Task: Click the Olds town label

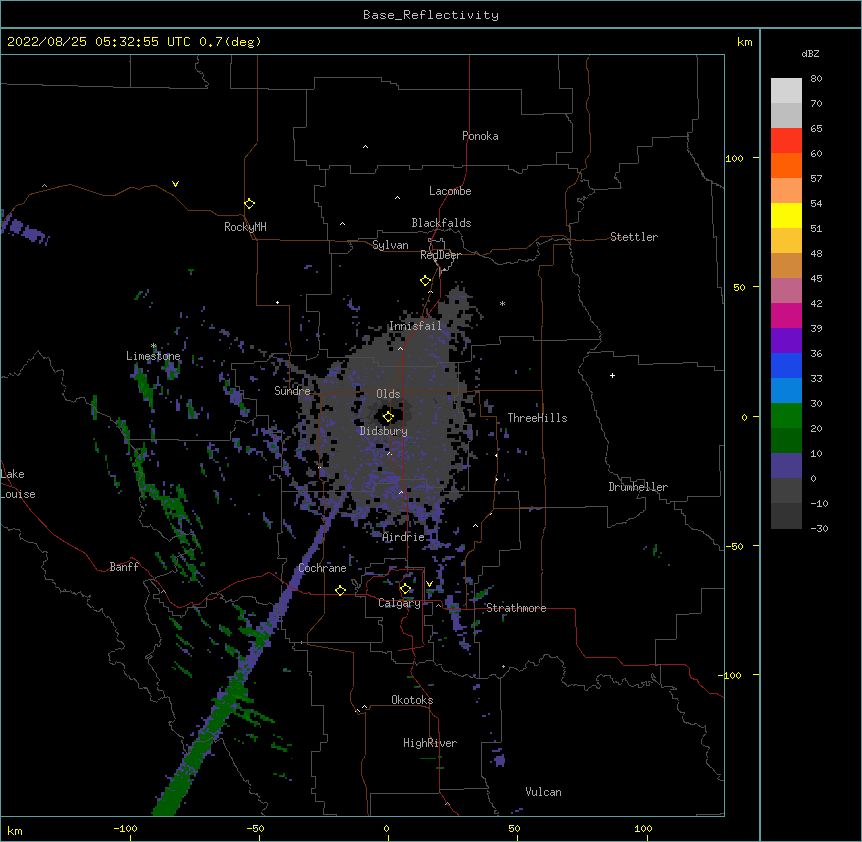Action: (x=388, y=394)
